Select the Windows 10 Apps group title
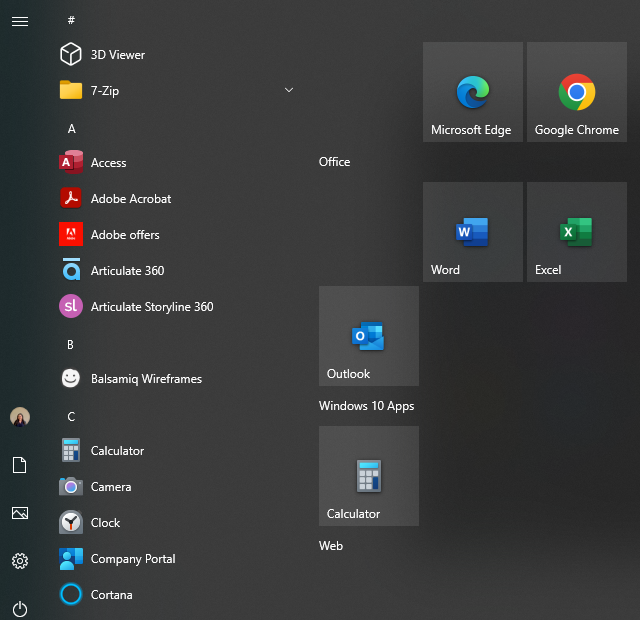640x620 pixels. click(367, 406)
